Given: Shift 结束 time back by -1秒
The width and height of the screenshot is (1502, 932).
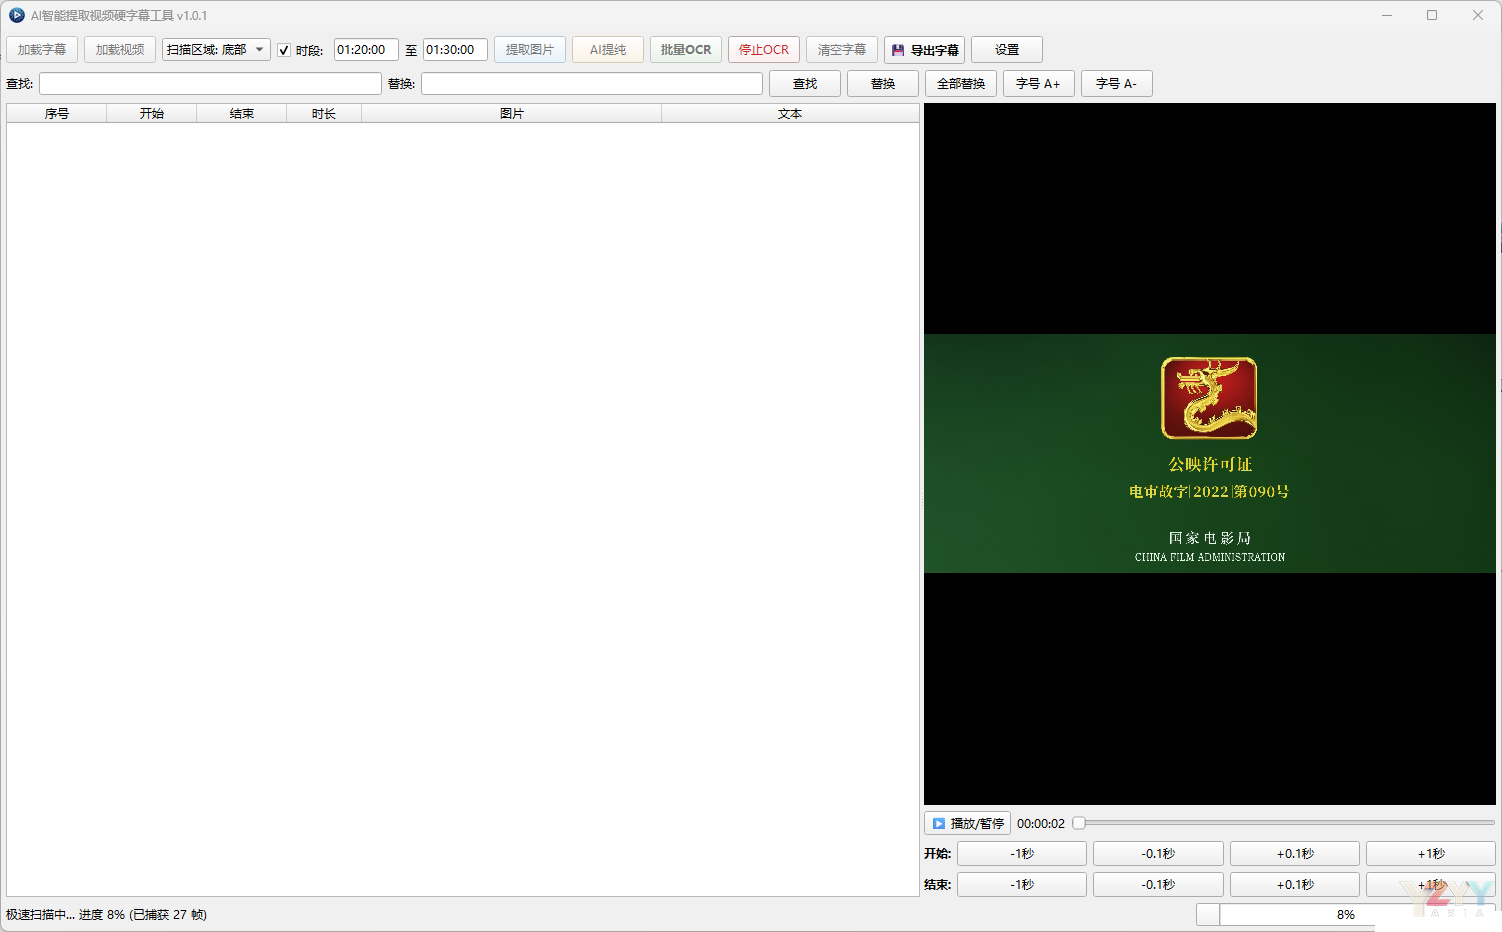Looking at the screenshot, I should (1022, 885).
